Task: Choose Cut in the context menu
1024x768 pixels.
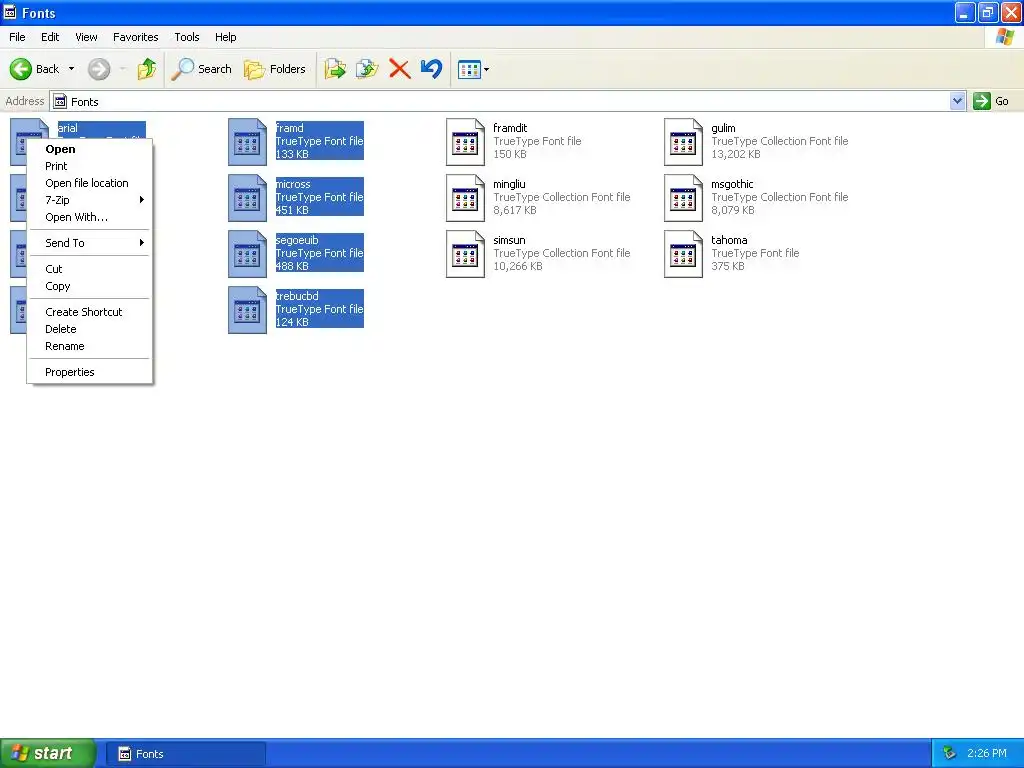Action: [x=89, y=269]
